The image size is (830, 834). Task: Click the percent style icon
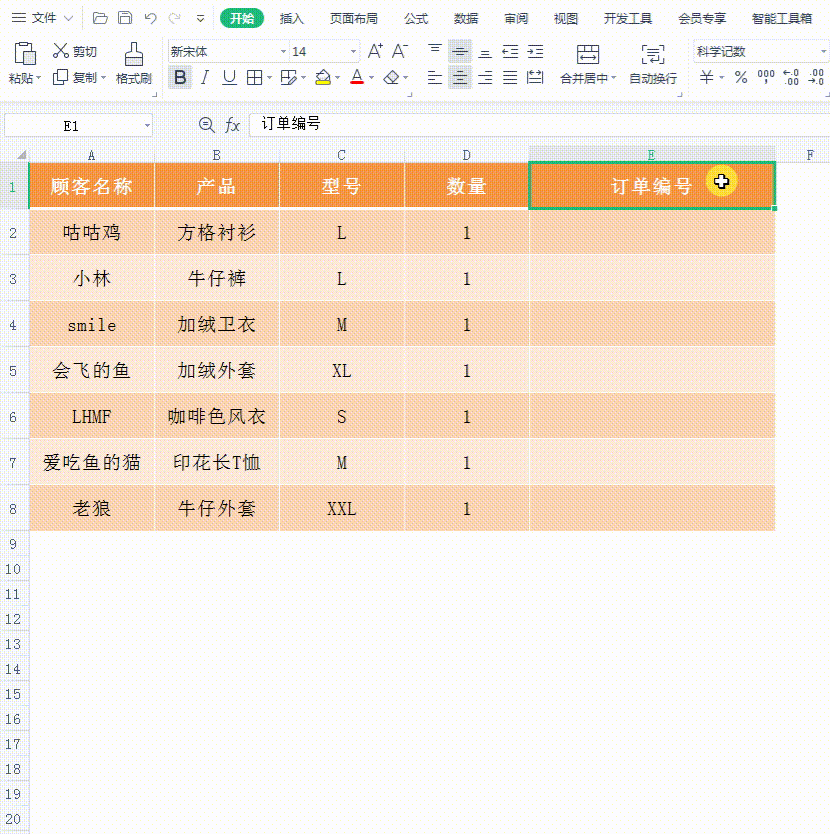[x=741, y=77]
